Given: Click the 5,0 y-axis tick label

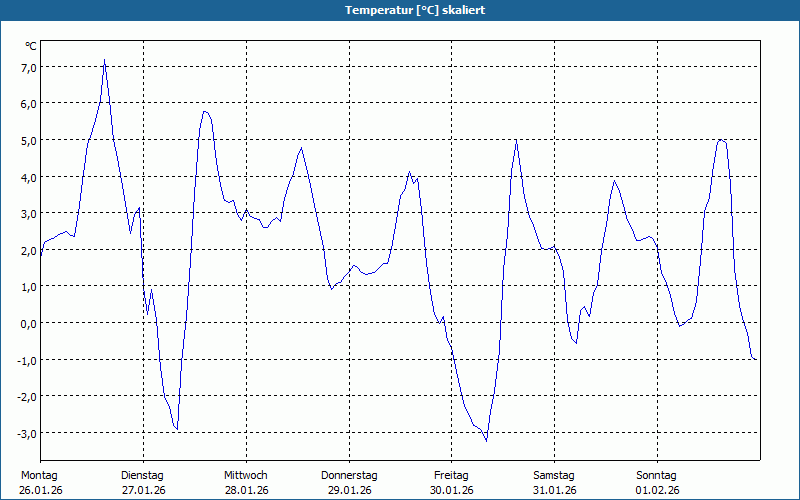Looking at the screenshot, I should 29,141.
